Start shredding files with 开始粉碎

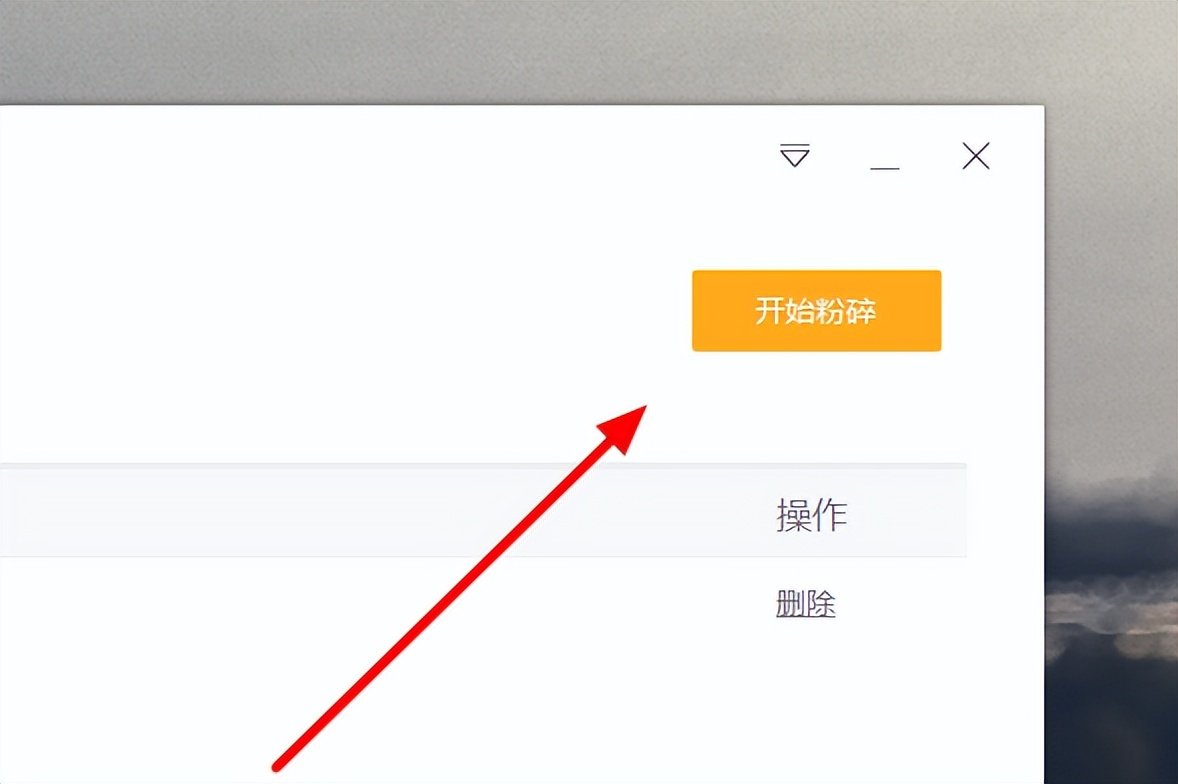click(817, 311)
